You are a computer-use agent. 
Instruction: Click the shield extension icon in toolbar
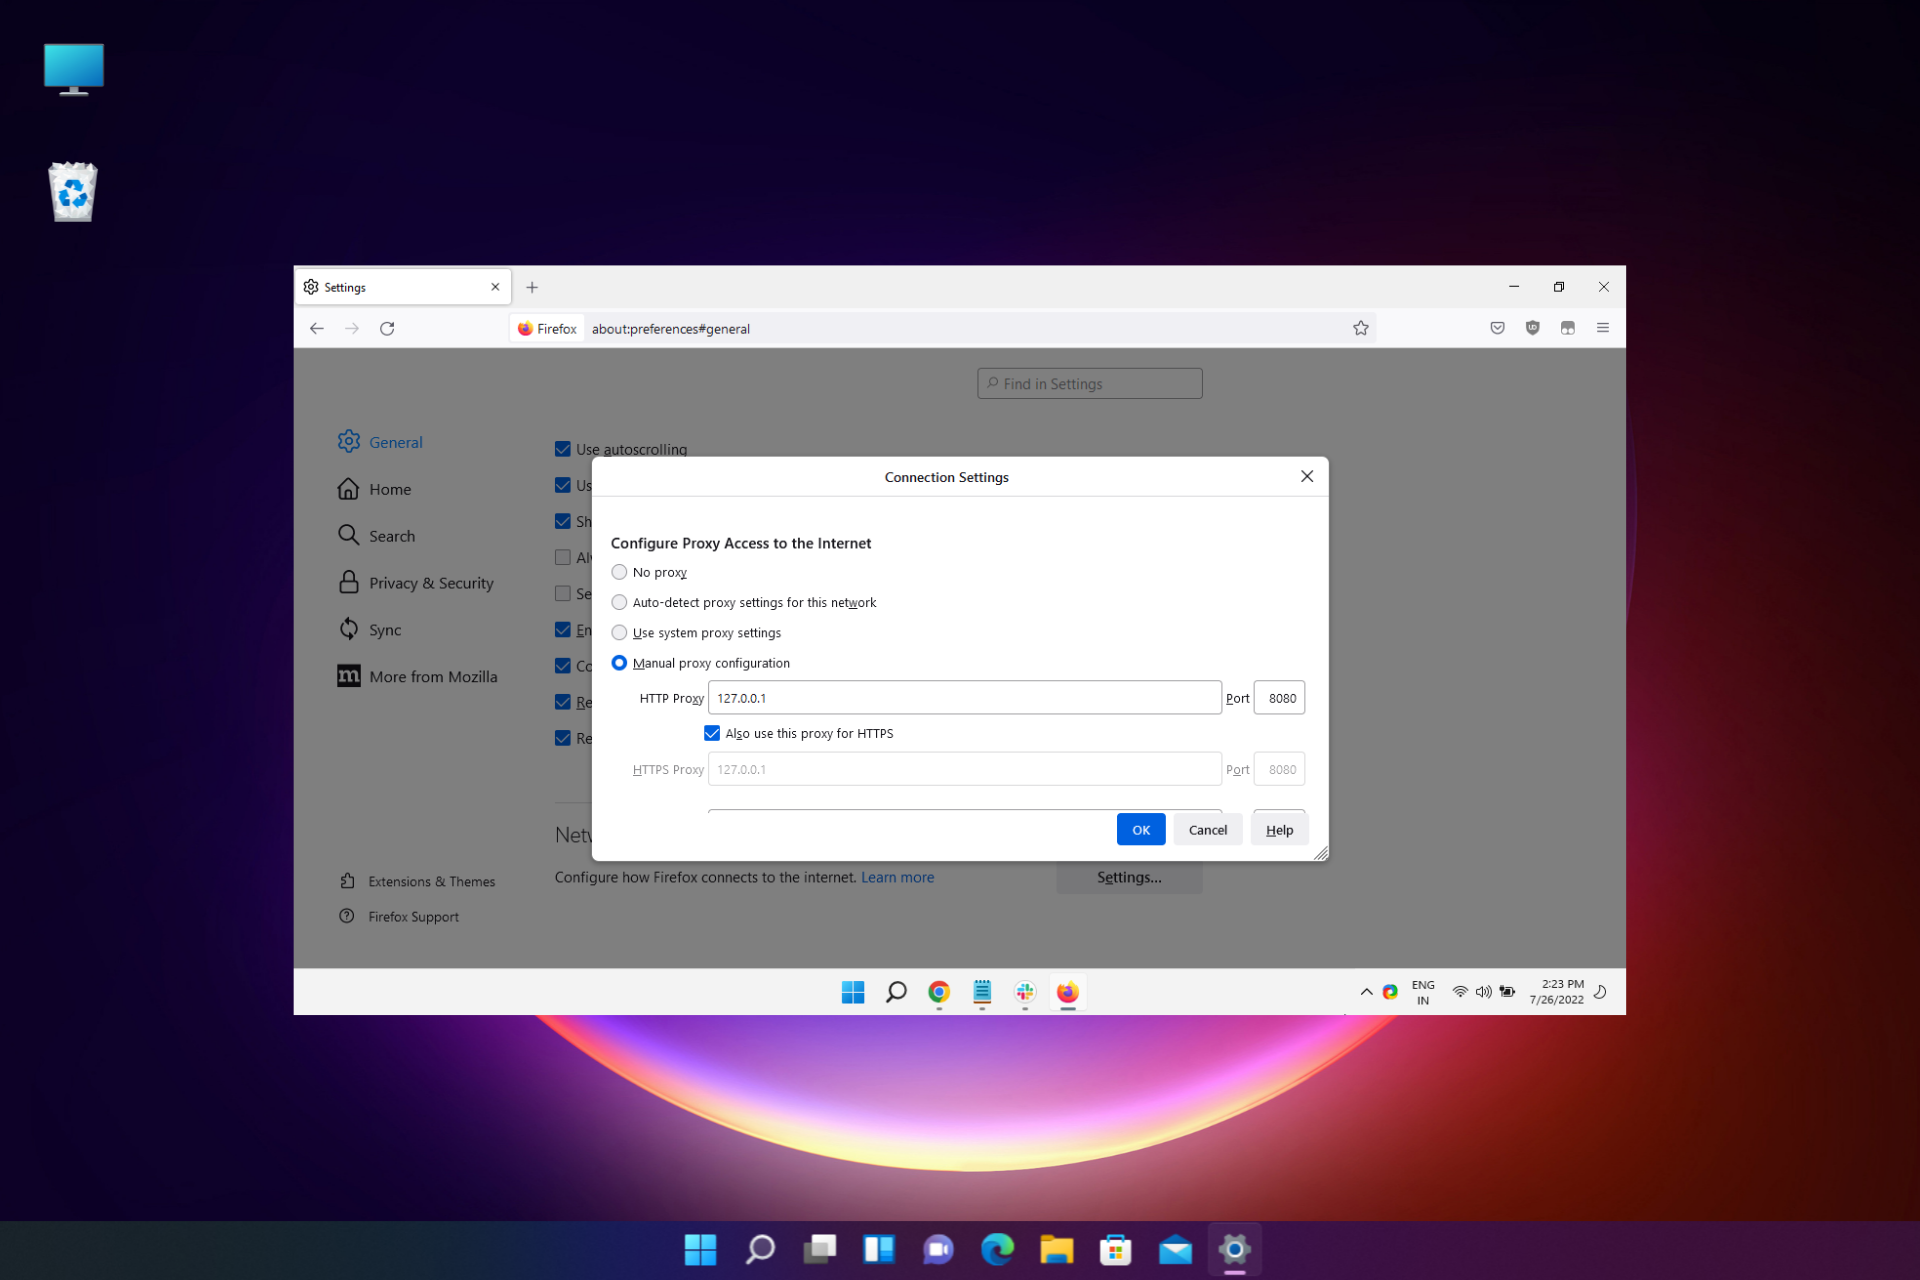click(x=1532, y=328)
